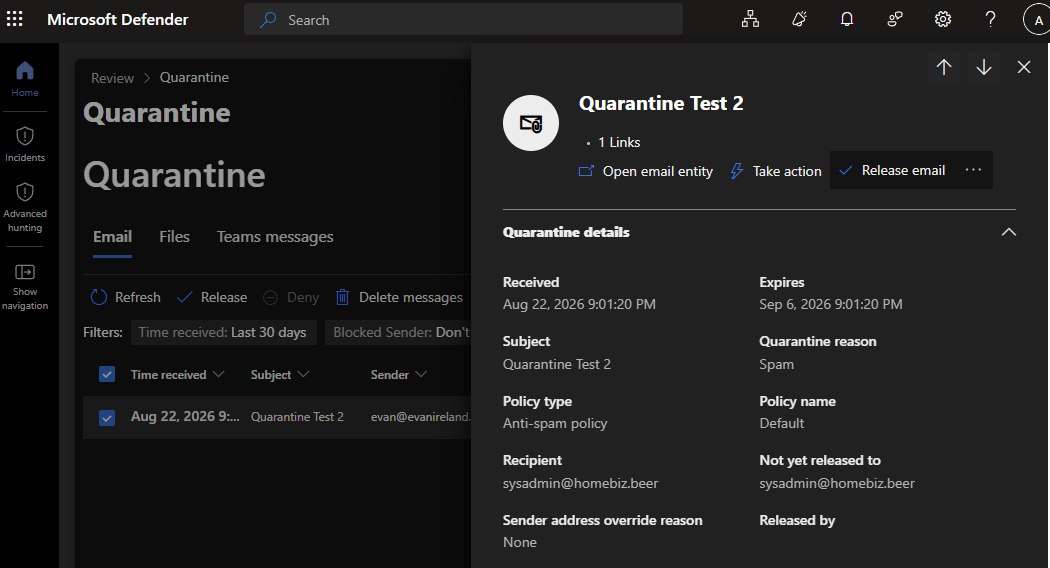Viewport: 1050px width, 568px height.
Task: Open the more options ellipsis menu
Action: click(x=974, y=170)
